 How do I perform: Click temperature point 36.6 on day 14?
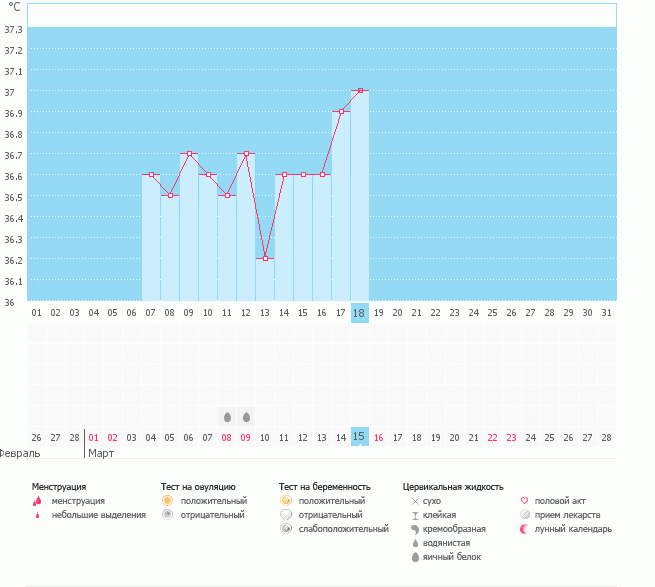284,175
